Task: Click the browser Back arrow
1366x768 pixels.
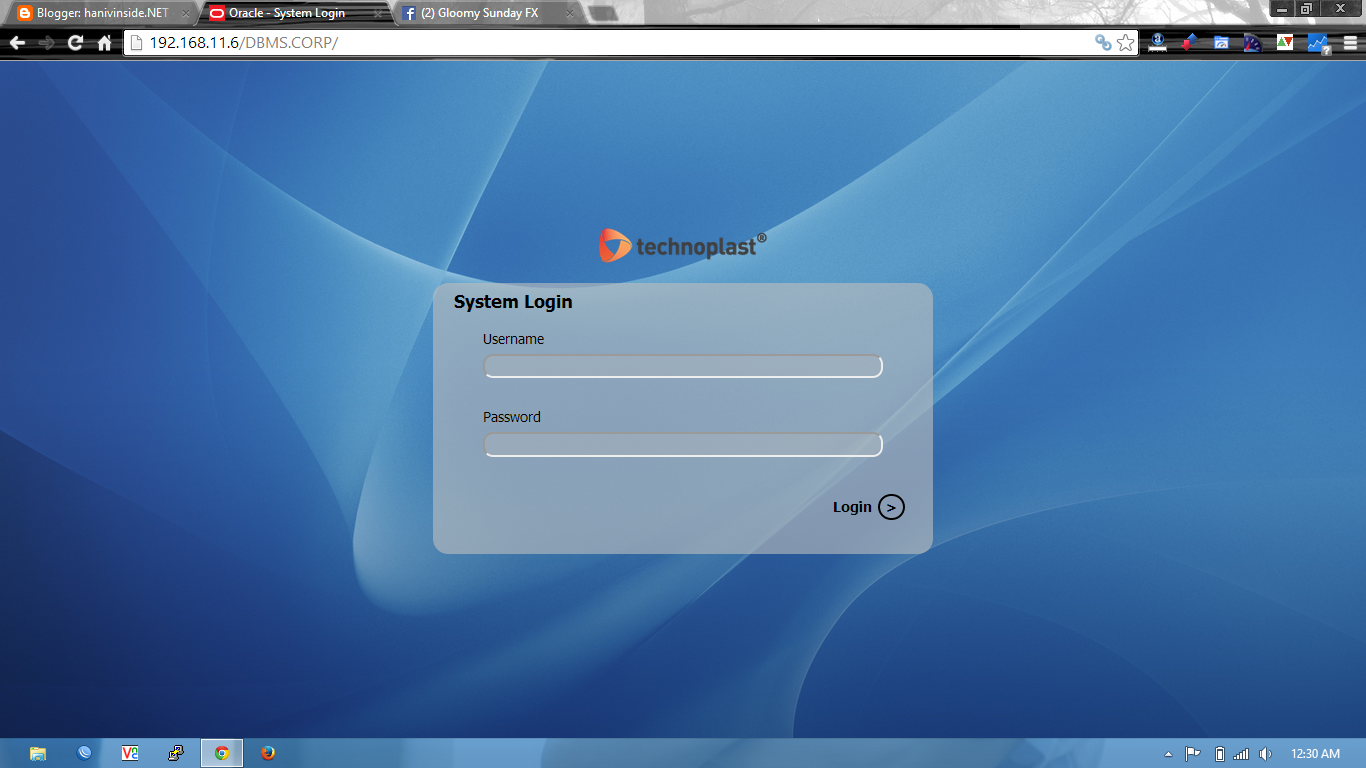Action: pyautogui.click(x=17, y=43)
